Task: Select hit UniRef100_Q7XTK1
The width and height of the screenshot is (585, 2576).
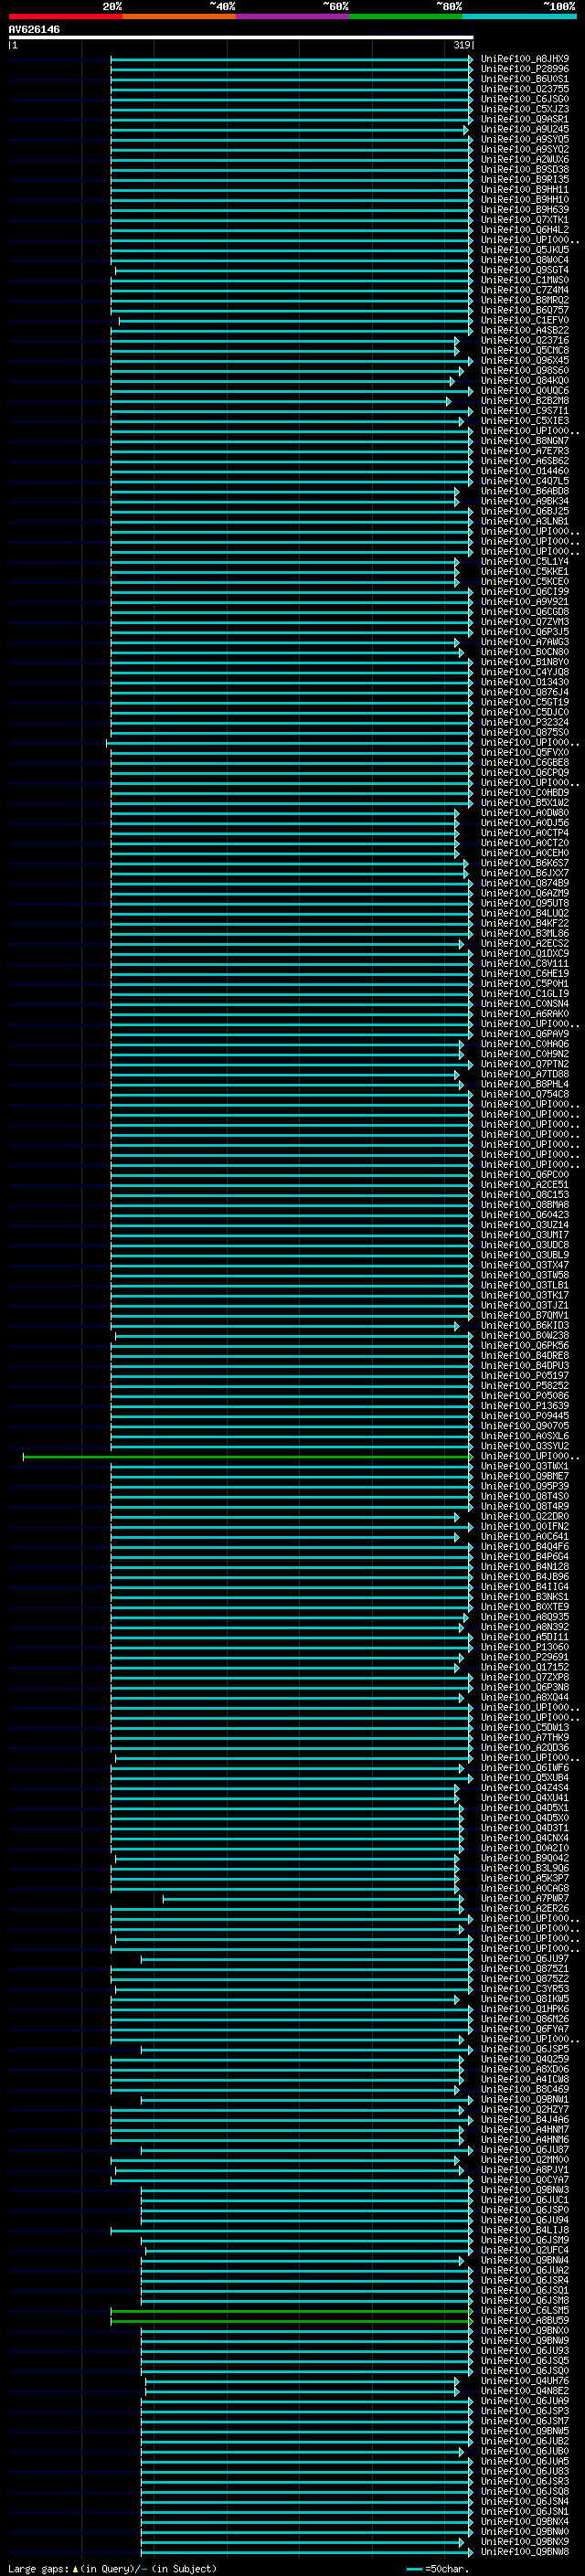Action: pos(525,220)
